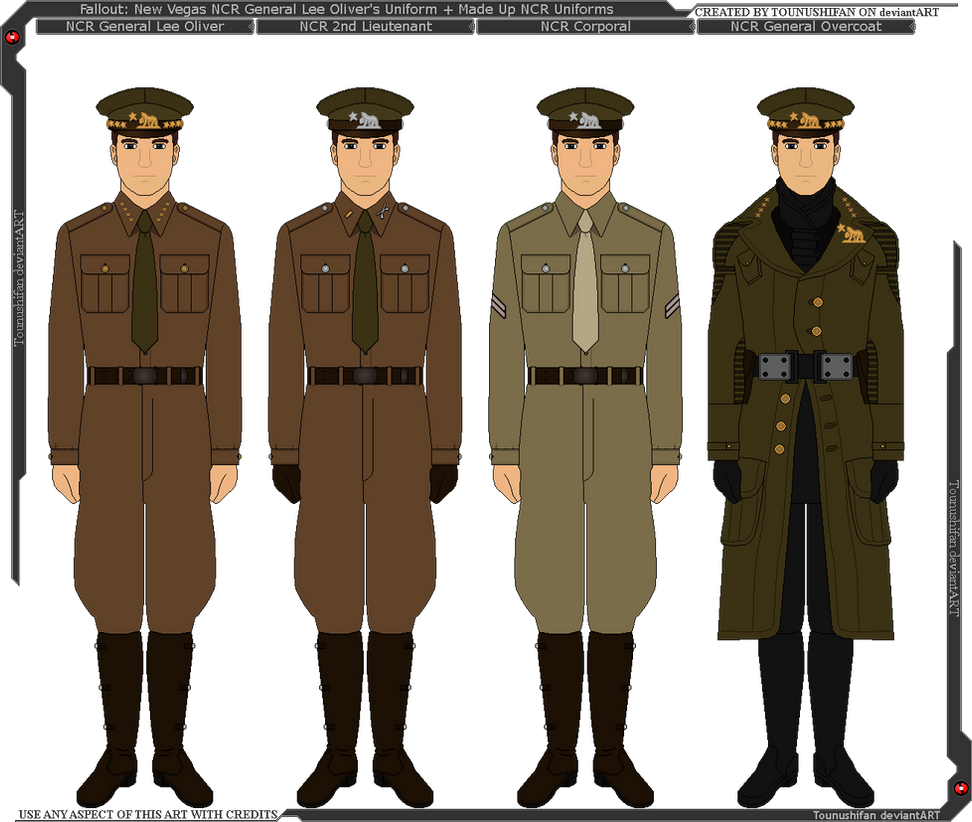Click the Corporal tan uniform figure

point(585,447)
